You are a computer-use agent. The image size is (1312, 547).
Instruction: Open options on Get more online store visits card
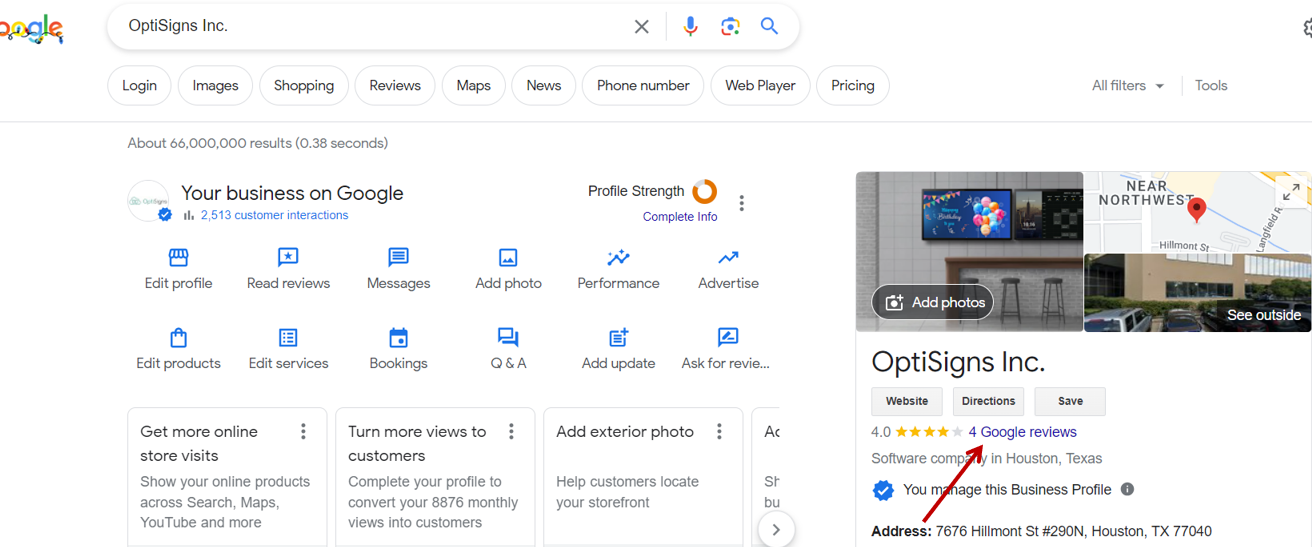click(x=303, y=432)
